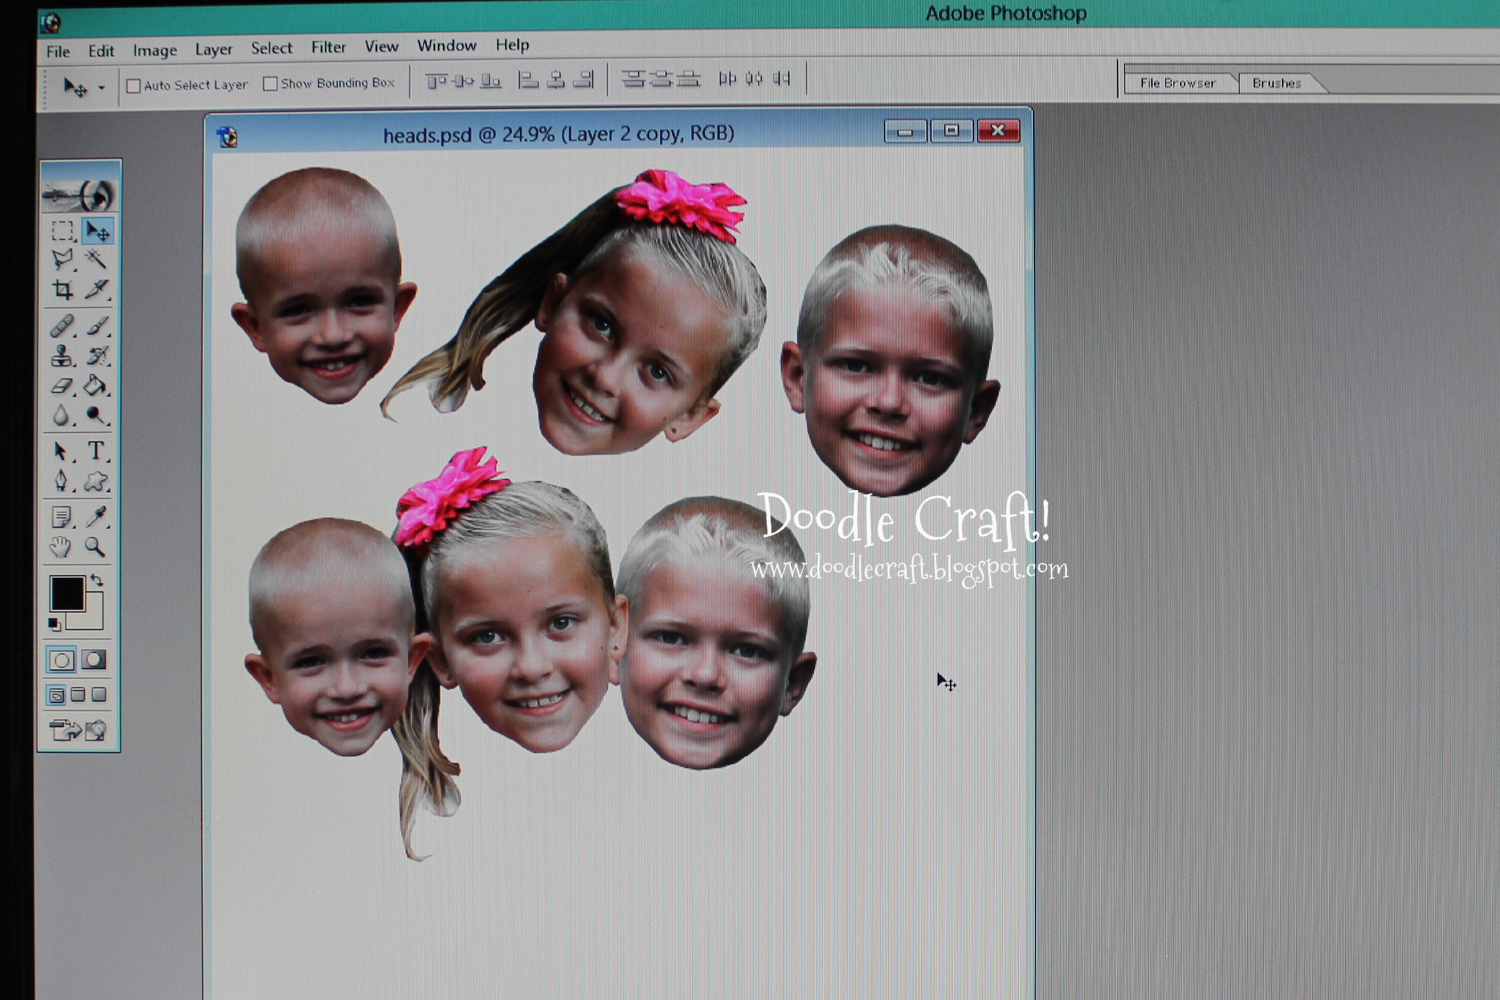The image size is (1500, 1000).
Task: Swap foreground and background colors
Action: pos(97,580)
